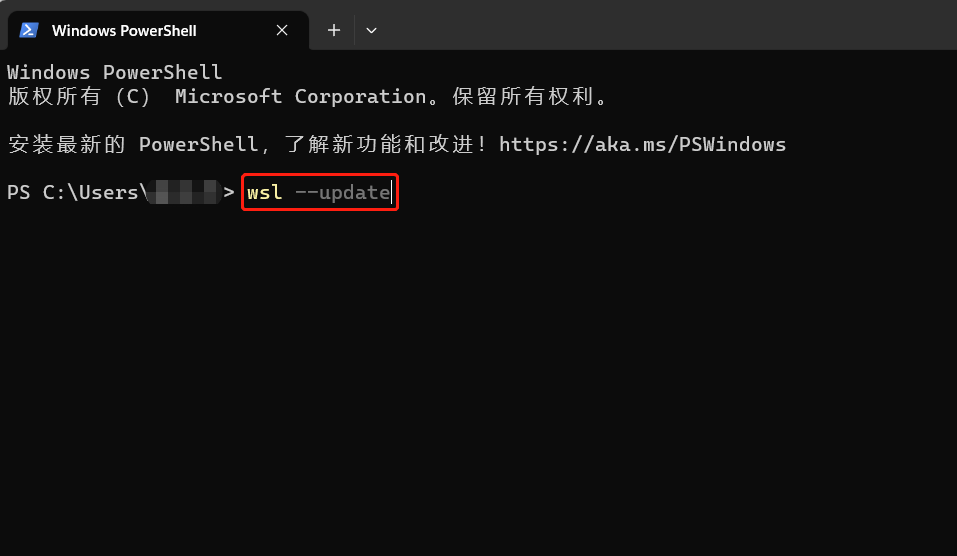
Task: Click the prompt's greater-than symbol
Action: (x=229, y=192)
